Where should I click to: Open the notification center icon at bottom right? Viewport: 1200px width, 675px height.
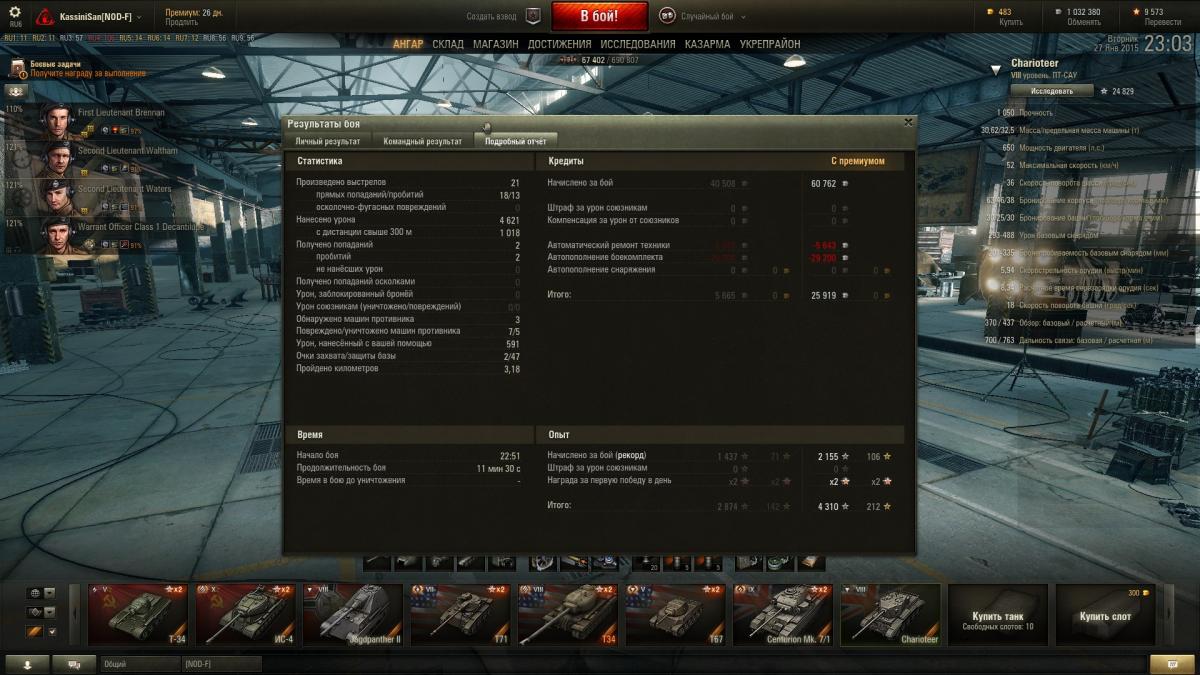click(x=1172, y=664)
